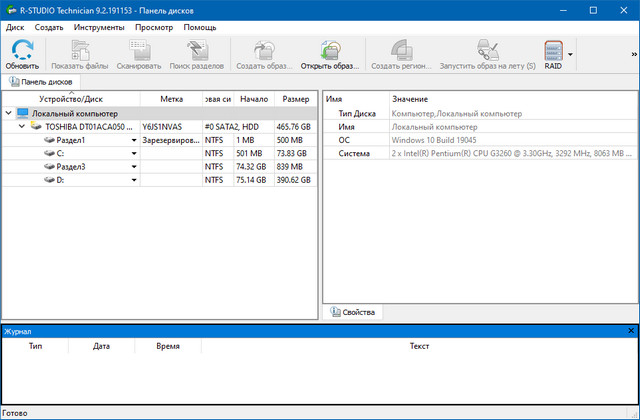This screenshot has height=420, width=640.
Task: Click the Открыть образ toolbar icon
Action: click(x=330, y=50)
